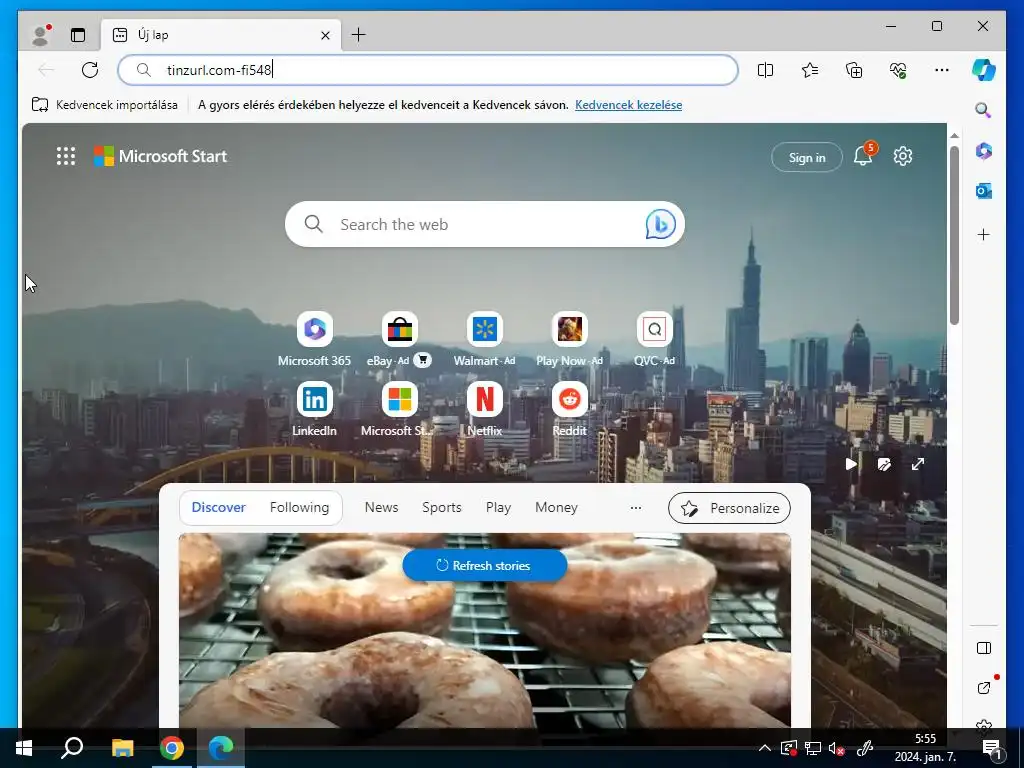1024x768 pixels.
Task: Click the Search the web field
Action: tap(485, 224)
